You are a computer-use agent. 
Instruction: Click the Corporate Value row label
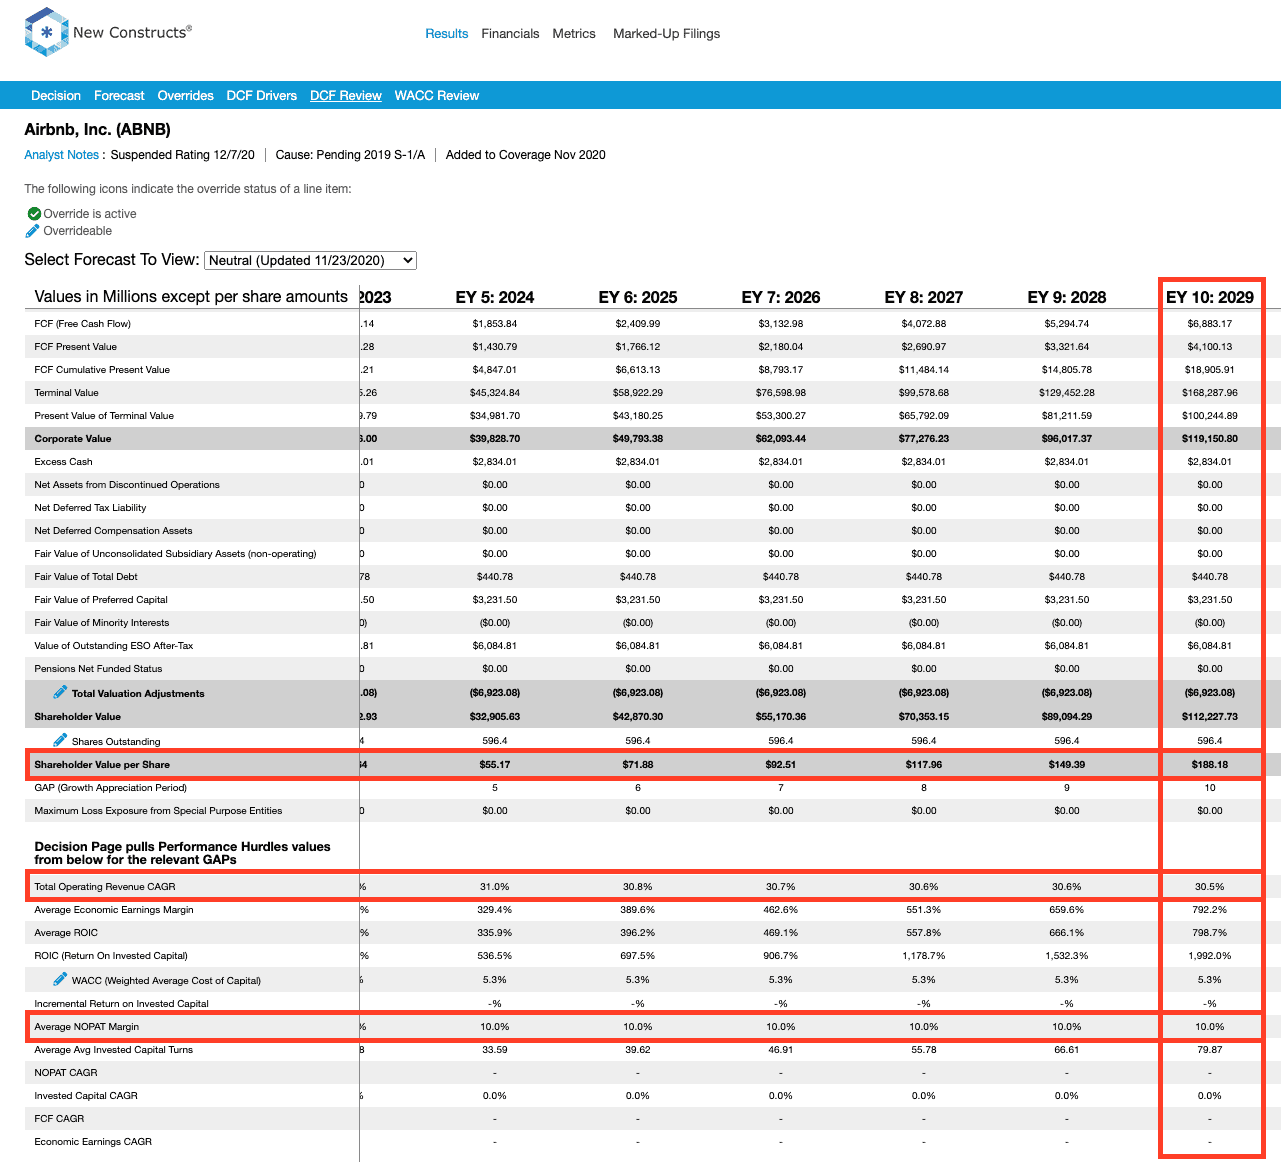coord(73,439)
